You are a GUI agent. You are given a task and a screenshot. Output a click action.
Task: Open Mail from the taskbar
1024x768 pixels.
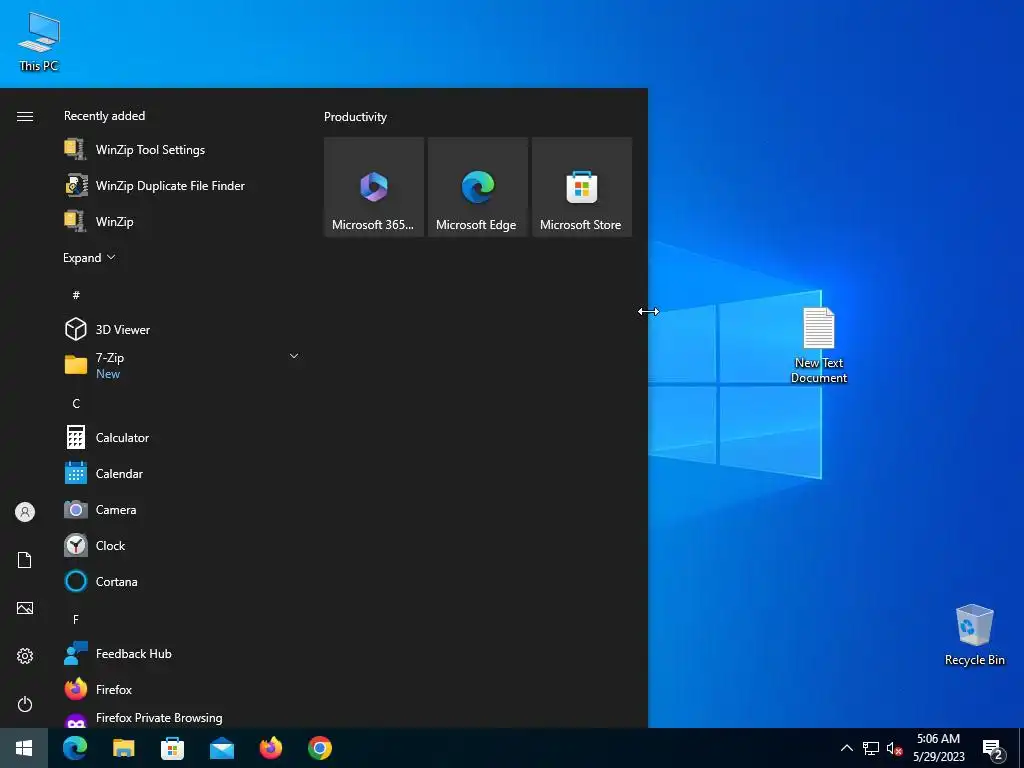[x=221, y=748]
